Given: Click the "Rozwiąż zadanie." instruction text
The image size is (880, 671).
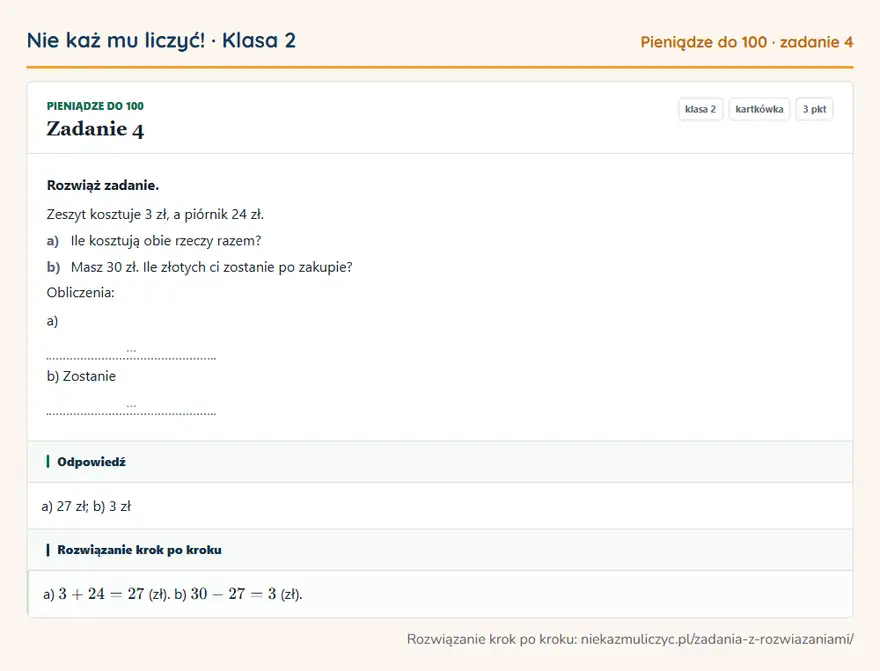Looking at the screenshot, I should pyautogui.click(x=103, y=185).
